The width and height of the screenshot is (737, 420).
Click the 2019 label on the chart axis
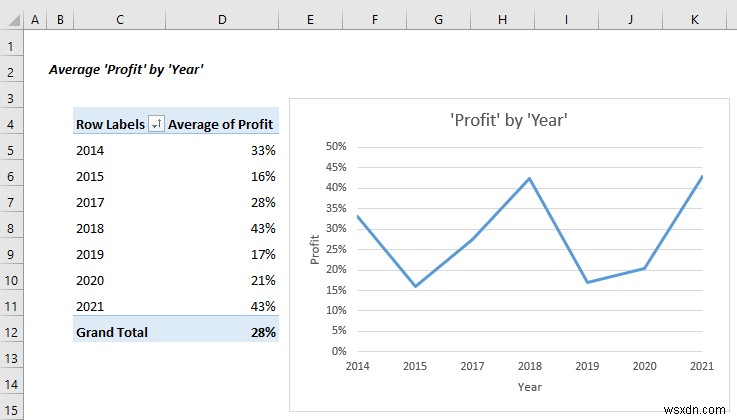pyautogui.click(x=589, y=366)
